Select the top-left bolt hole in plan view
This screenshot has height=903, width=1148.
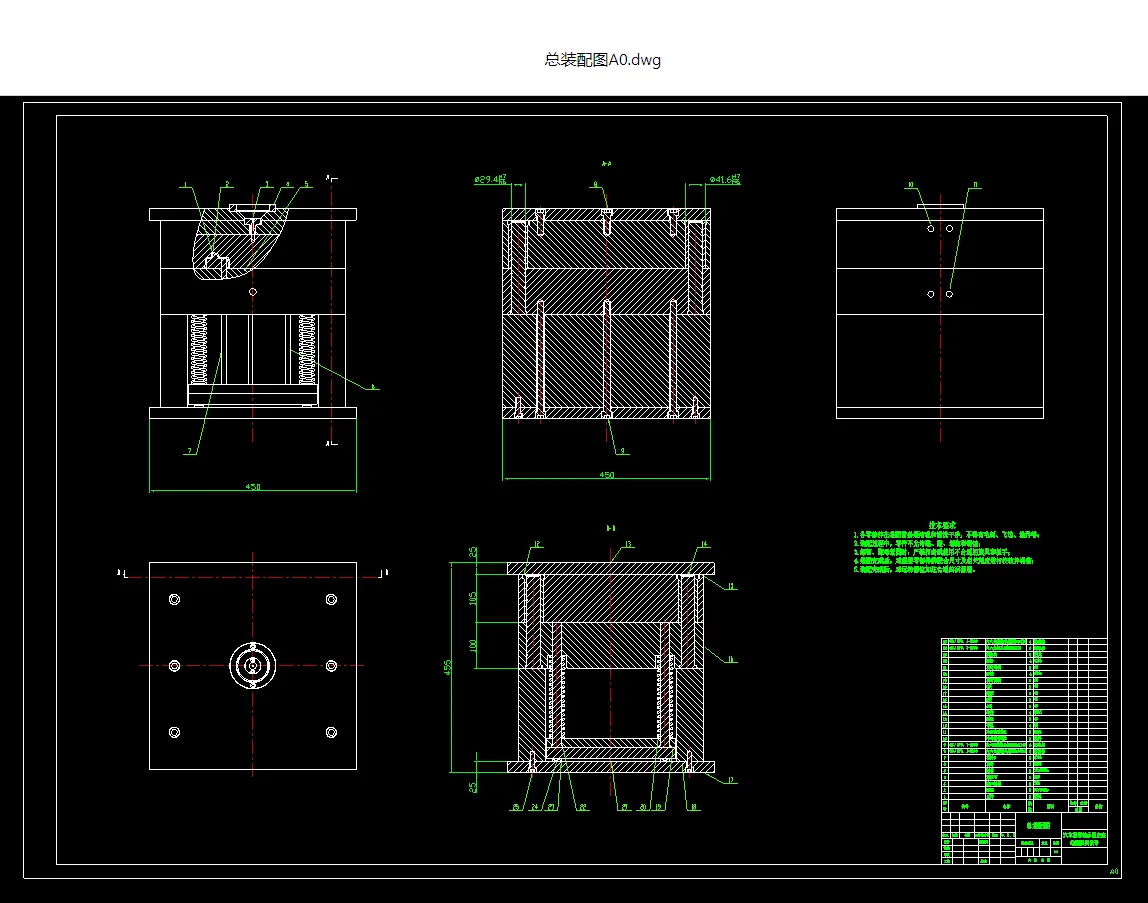pyautogui.click(x=174, y=600)
